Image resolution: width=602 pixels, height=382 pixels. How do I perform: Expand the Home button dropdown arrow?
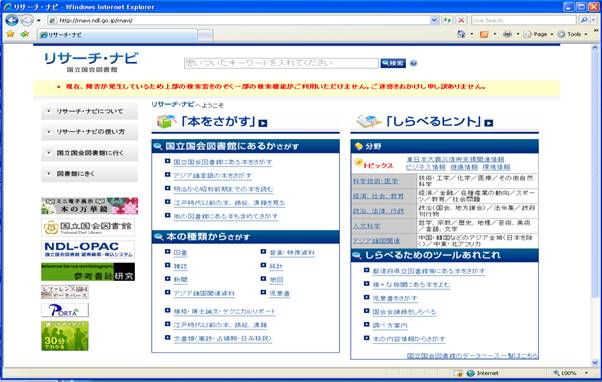pyautogui.click(x=472, y=34)
